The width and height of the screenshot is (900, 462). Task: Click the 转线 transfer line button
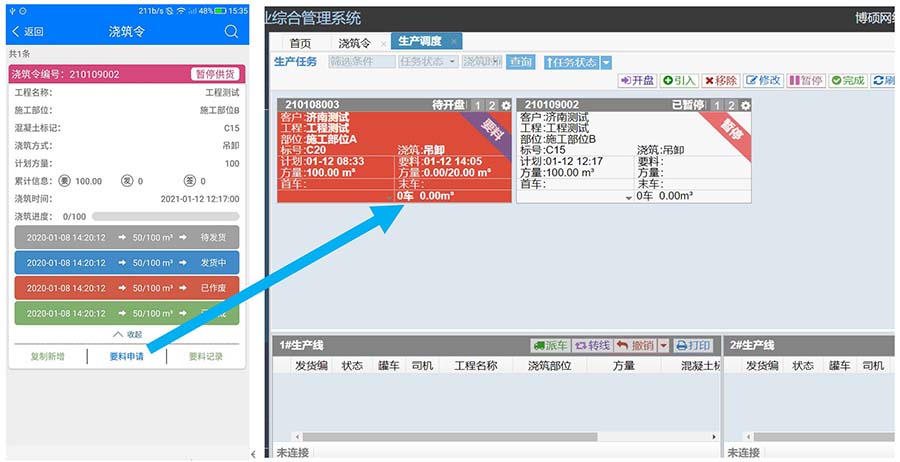pos(592,345)
